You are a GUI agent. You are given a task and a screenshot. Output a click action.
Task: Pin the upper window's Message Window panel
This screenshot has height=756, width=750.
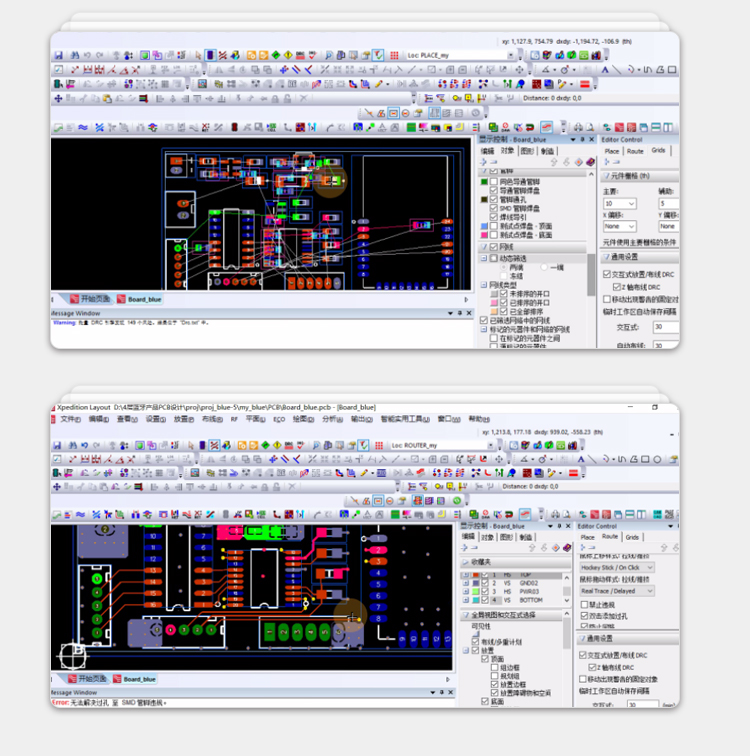coord(460,313)
